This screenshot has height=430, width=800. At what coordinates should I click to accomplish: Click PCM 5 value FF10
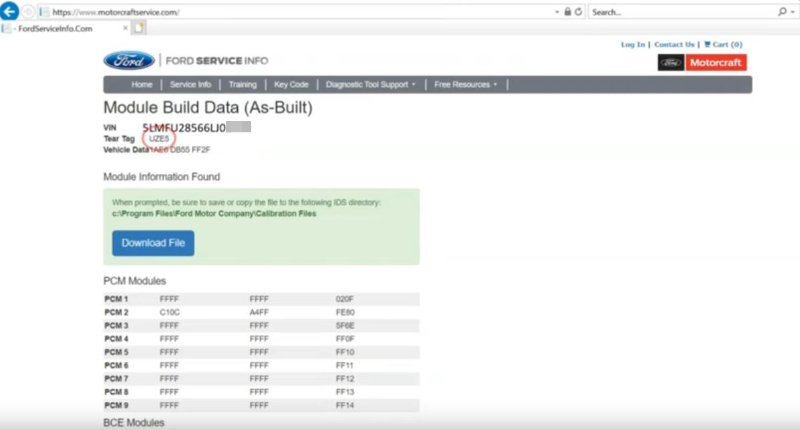click(x=345, y=352)
